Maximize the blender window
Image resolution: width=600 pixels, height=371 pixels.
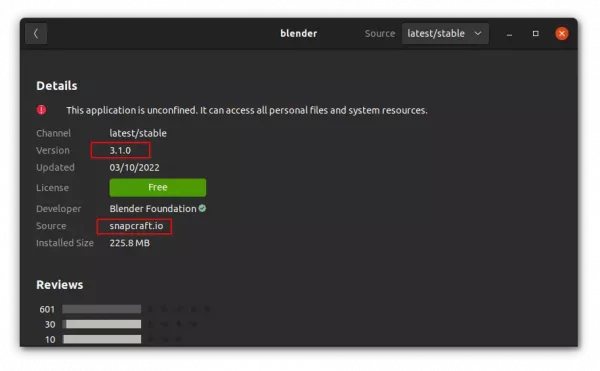click(x=536, y=34)
